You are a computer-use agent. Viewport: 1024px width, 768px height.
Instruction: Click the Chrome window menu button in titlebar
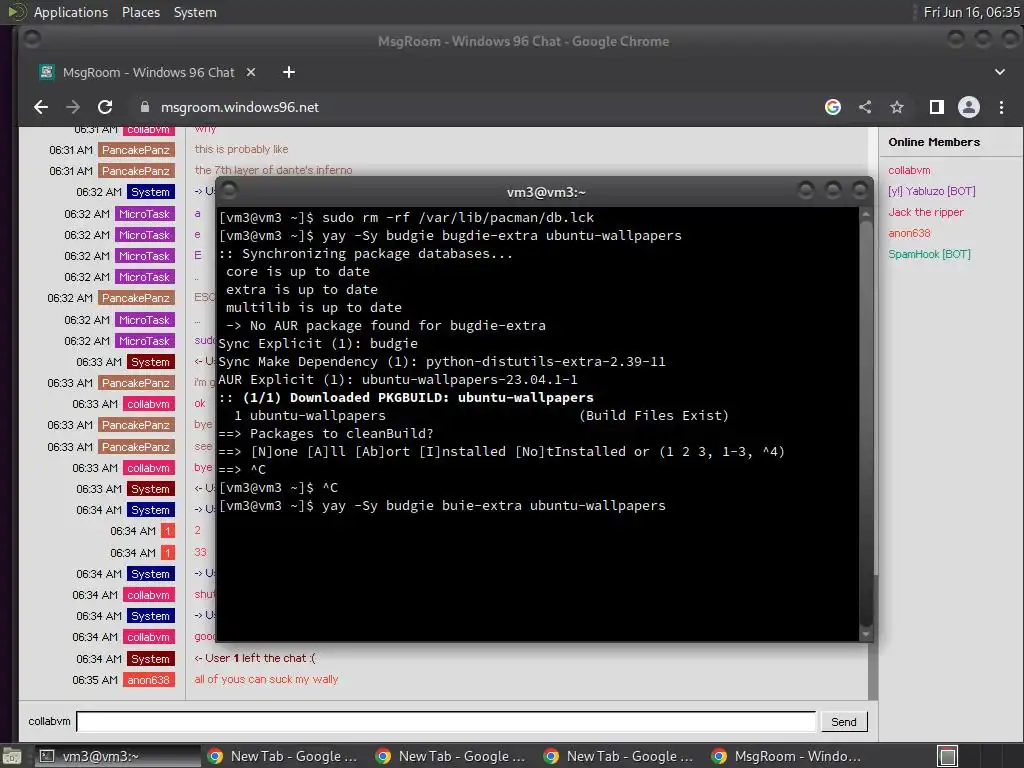coord(31,40)
